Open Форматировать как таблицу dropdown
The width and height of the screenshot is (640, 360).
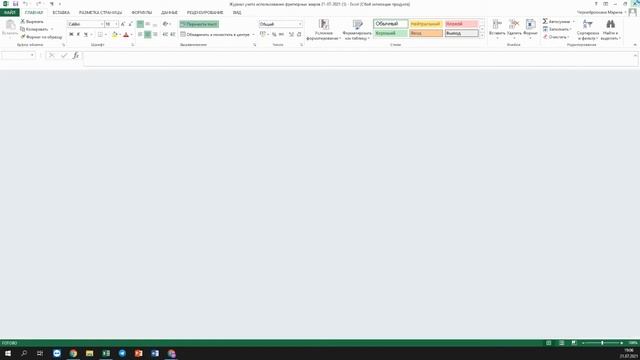tap(357, 29)
